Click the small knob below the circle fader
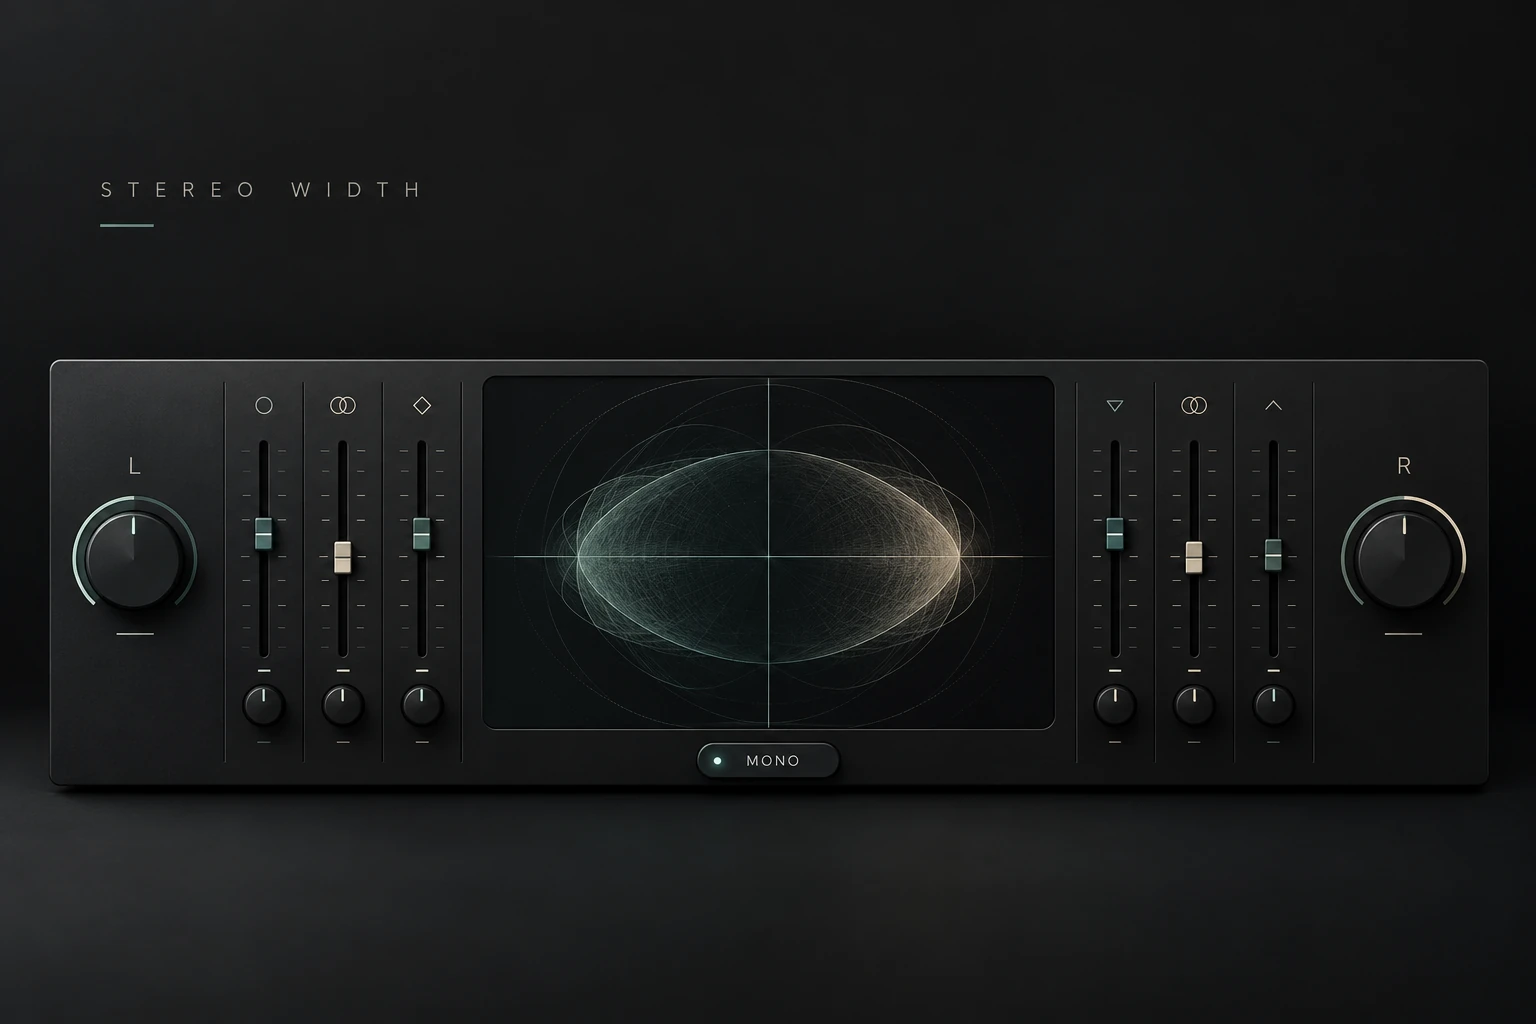The width and height of the screenshot is (1536, 1024). point(264,705)
